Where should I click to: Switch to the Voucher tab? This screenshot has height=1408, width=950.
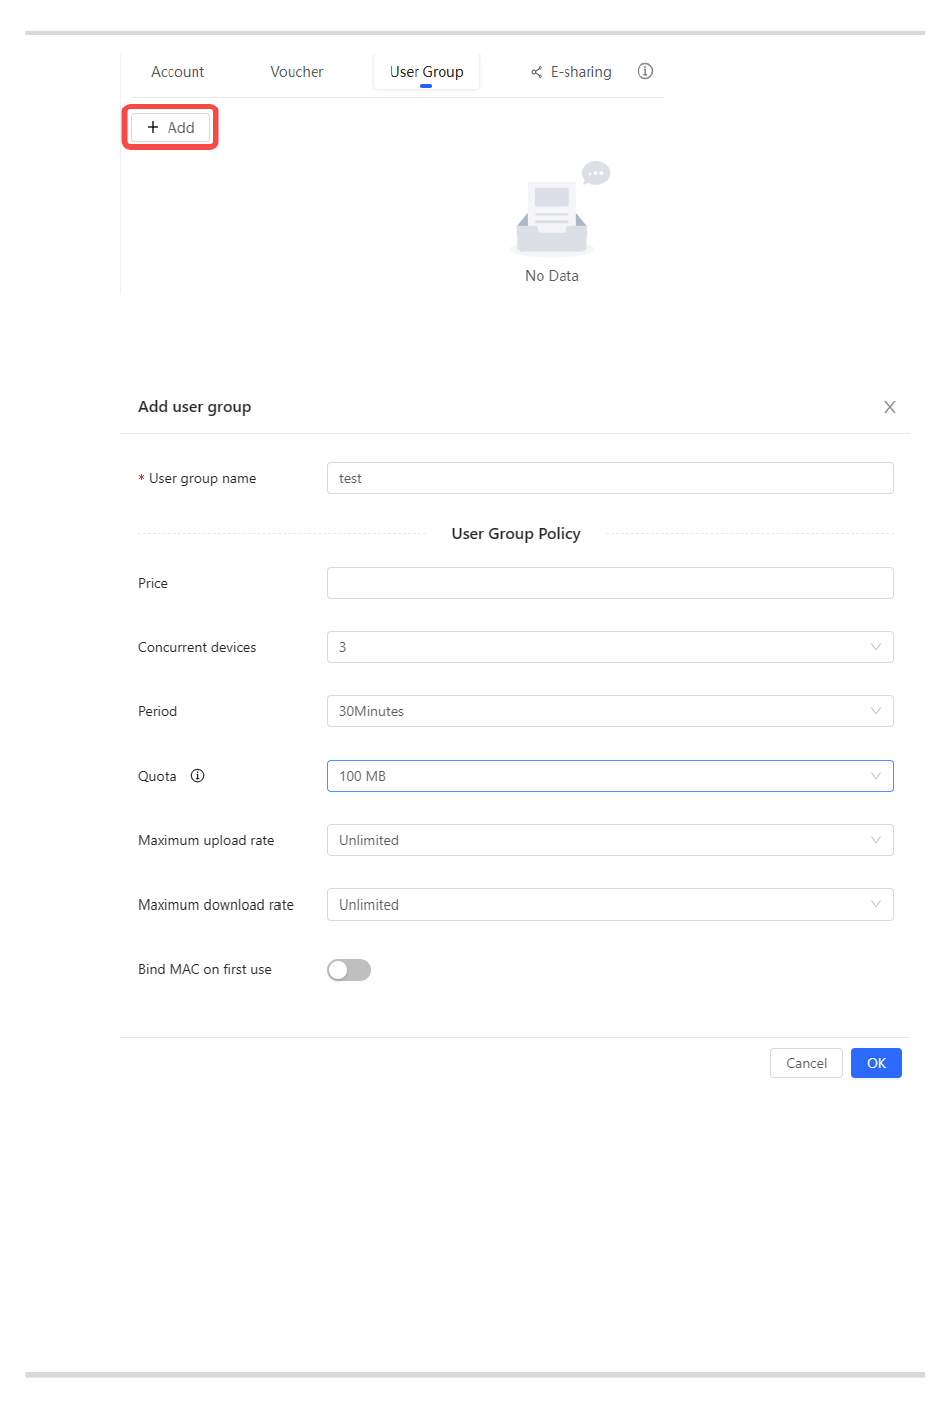[297, 72]
